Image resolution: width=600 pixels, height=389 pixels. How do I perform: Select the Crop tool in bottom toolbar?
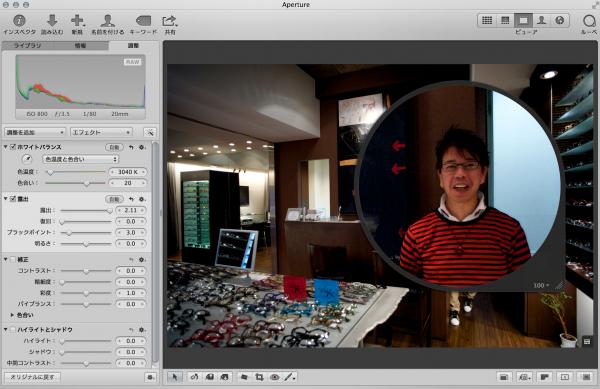[x=259, y=377]
